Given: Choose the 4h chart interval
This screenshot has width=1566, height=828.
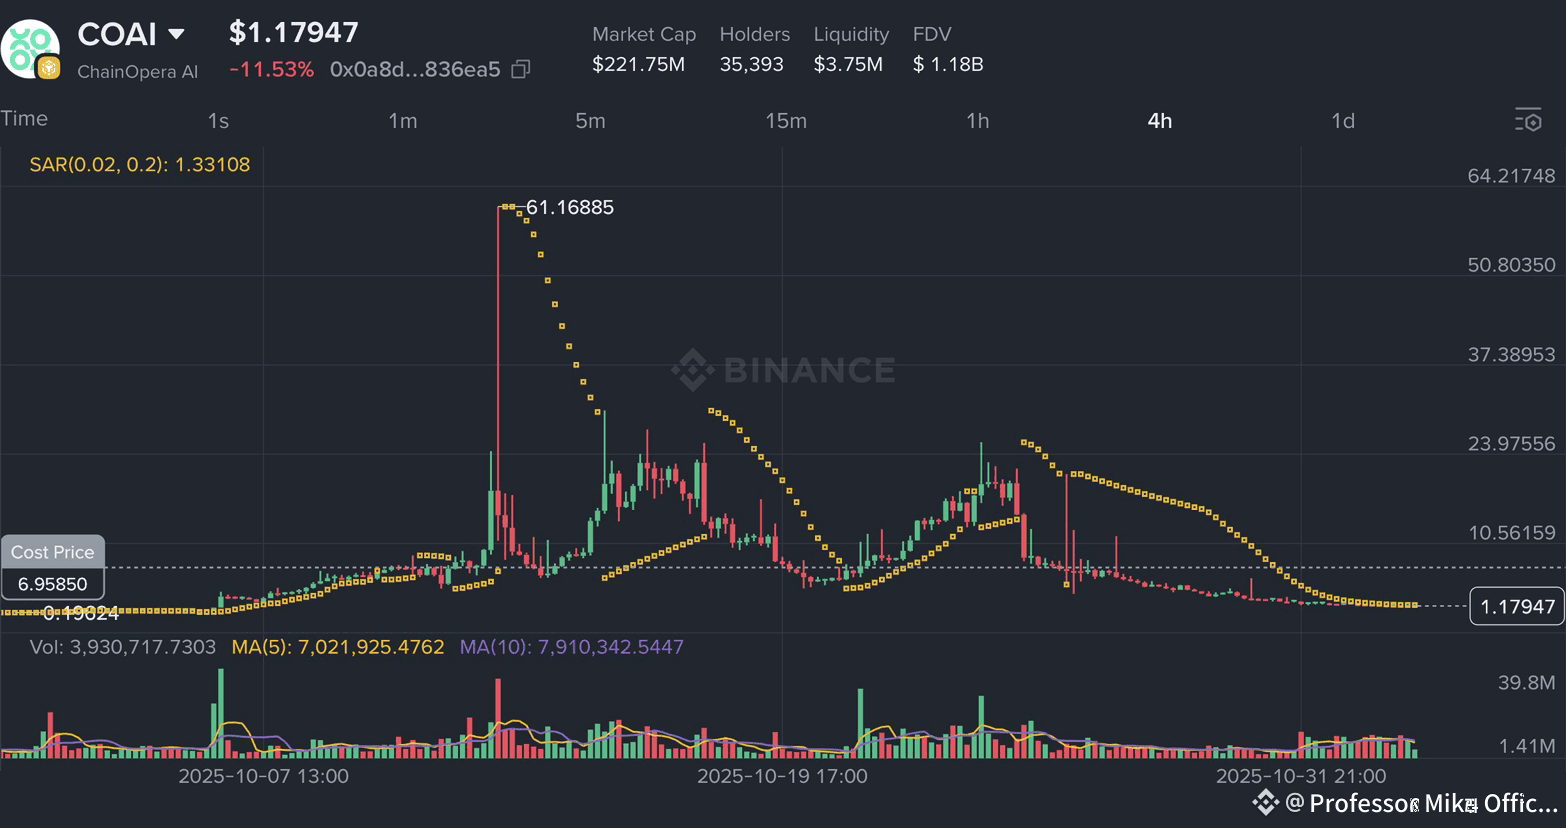Looking at the screenshot, I should [x=1160, y=121].
